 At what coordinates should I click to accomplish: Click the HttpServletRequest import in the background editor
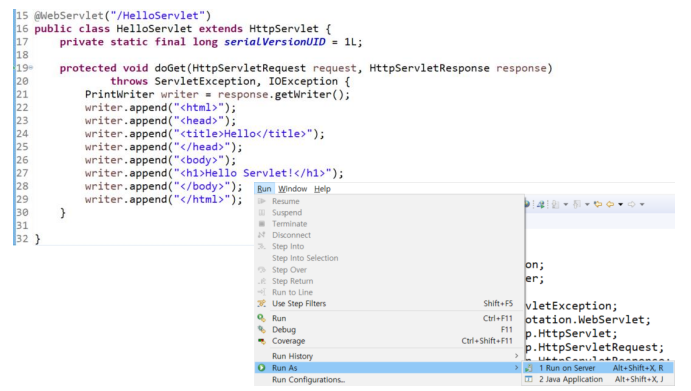(595, 347)
